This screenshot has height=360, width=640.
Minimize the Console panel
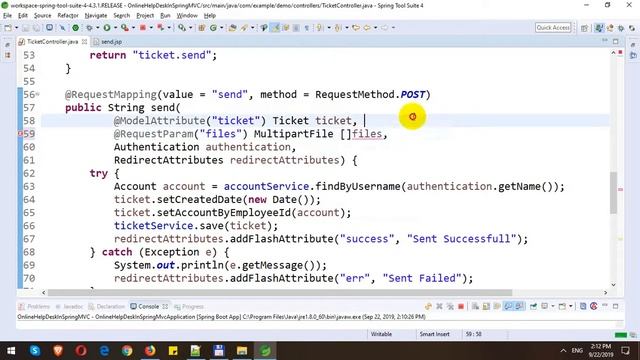pyautogui.click(x=605, y=306)
